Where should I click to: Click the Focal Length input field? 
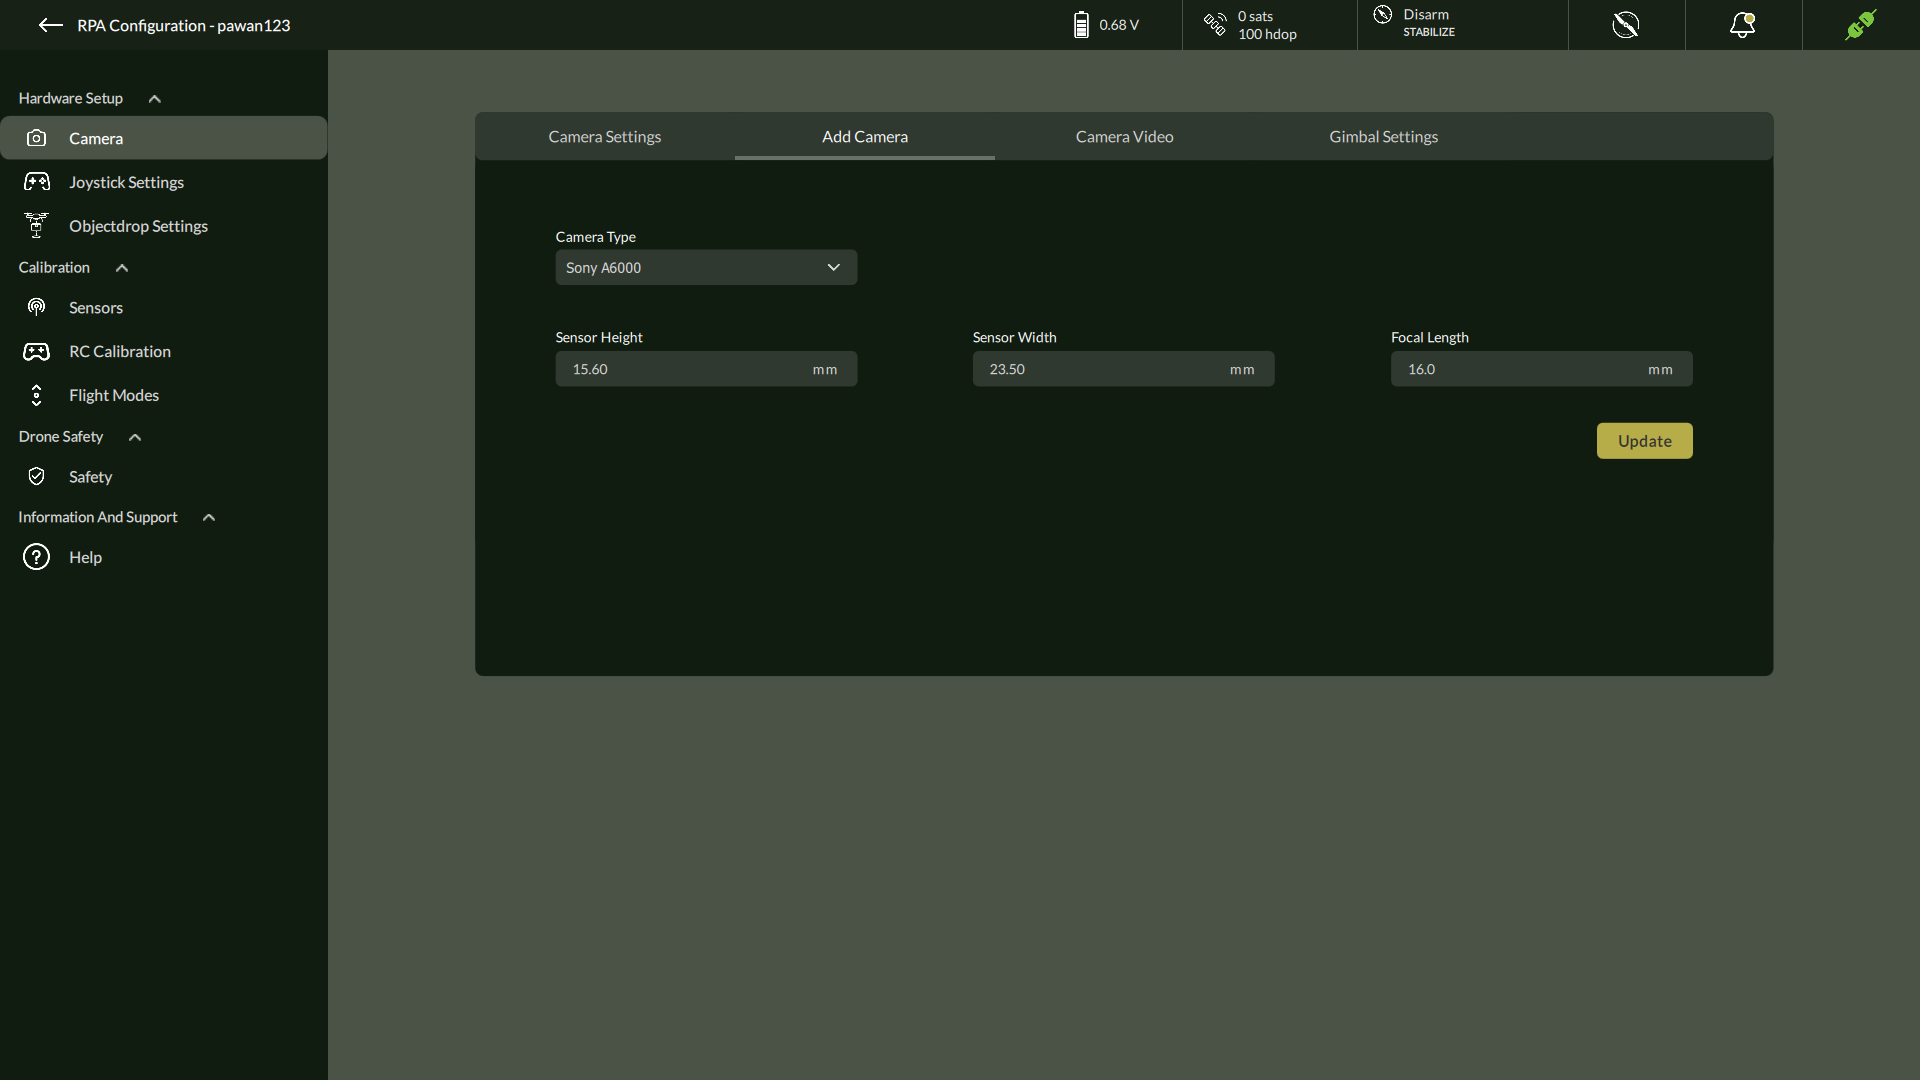pyautogui.click(x=1541, y=369)
